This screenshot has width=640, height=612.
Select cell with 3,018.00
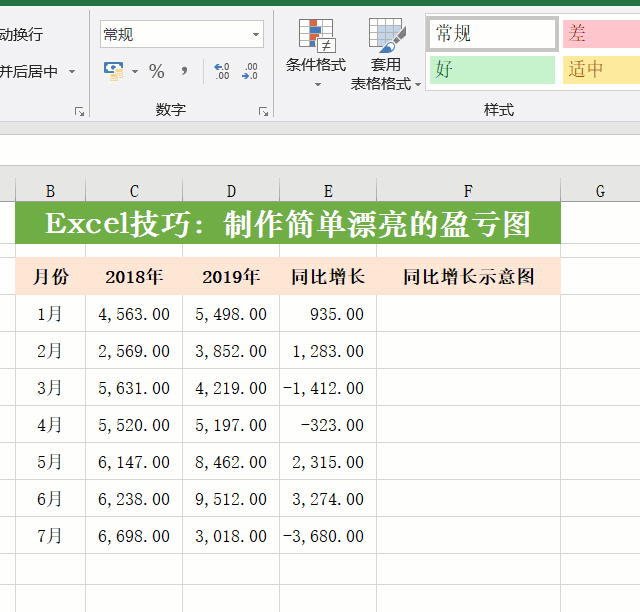[x=231, y=536]
